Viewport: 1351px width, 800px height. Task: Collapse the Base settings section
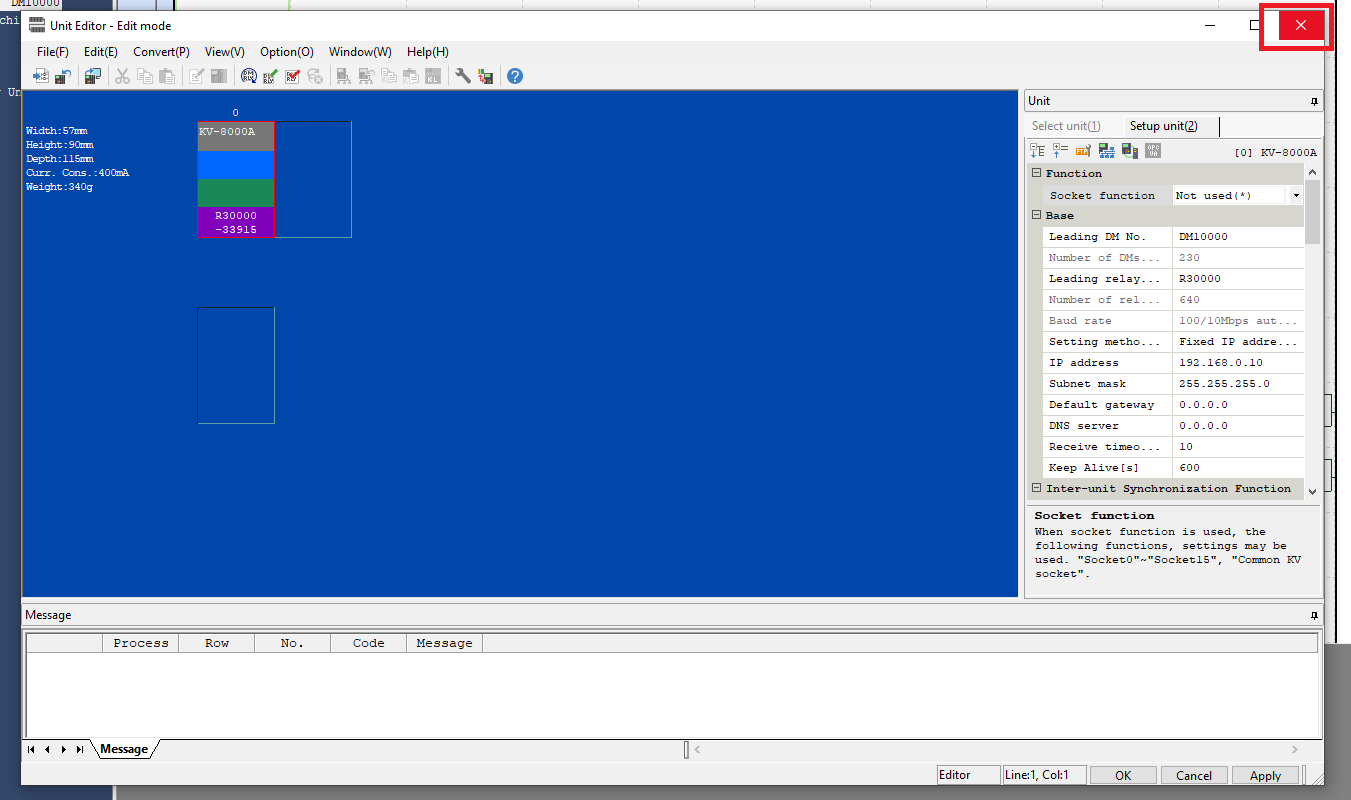click(x=1036, y=215)
